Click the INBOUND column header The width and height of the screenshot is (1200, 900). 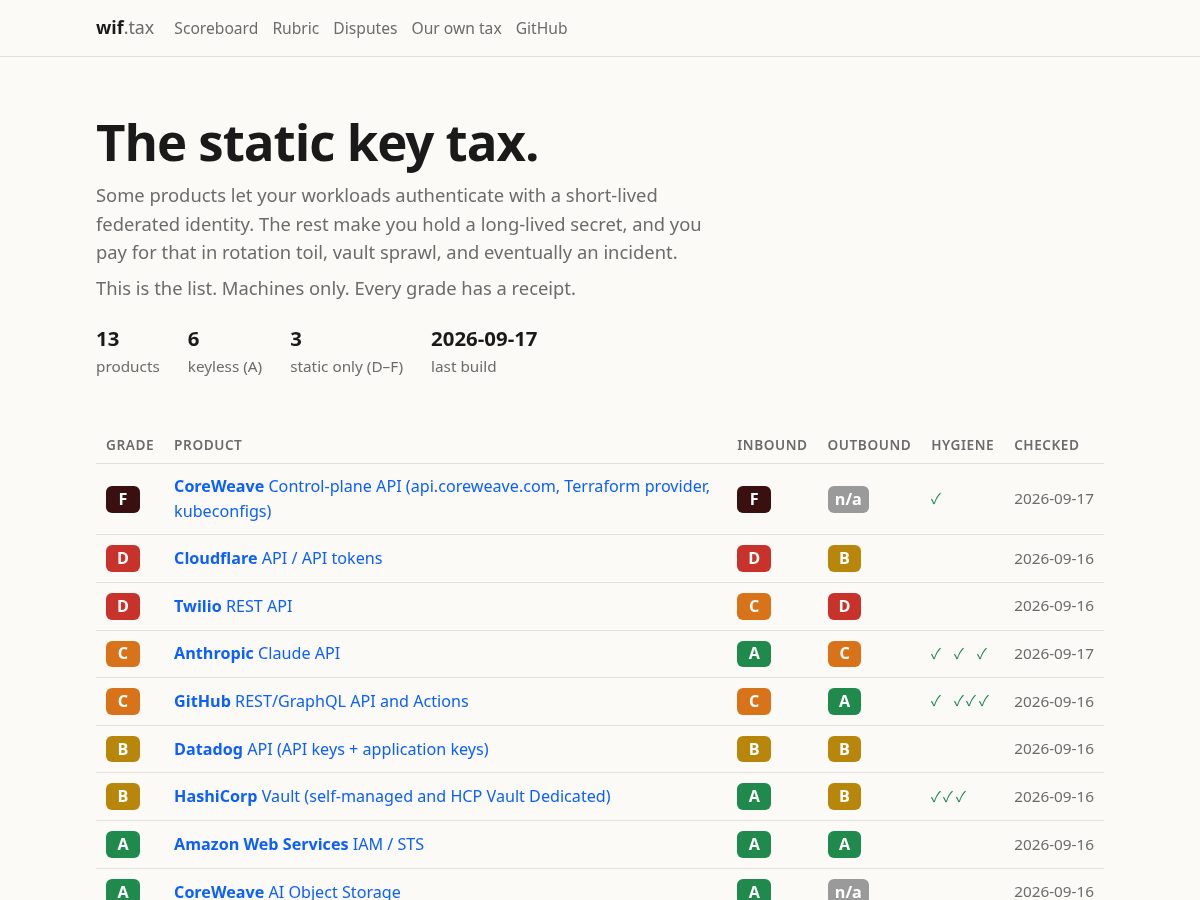[772, 445]
